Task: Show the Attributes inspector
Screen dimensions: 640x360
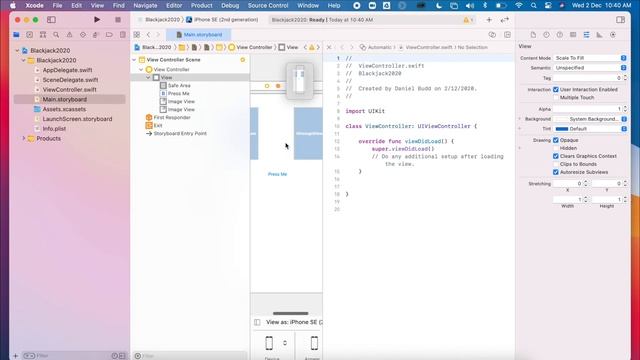Action: point(586,35)
